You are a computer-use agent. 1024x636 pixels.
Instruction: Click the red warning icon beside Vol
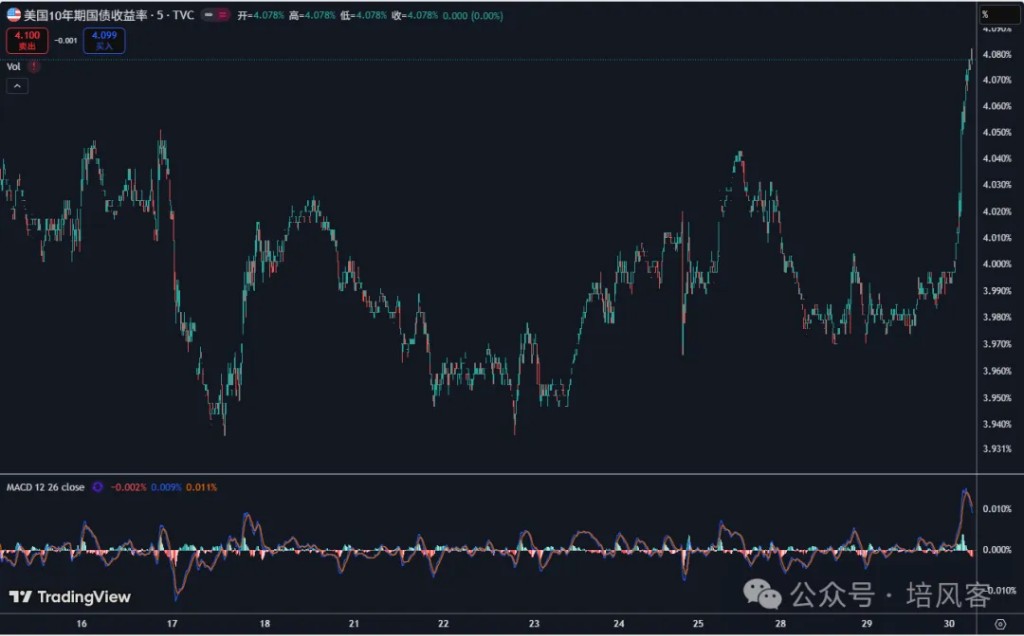coord(33,67)
